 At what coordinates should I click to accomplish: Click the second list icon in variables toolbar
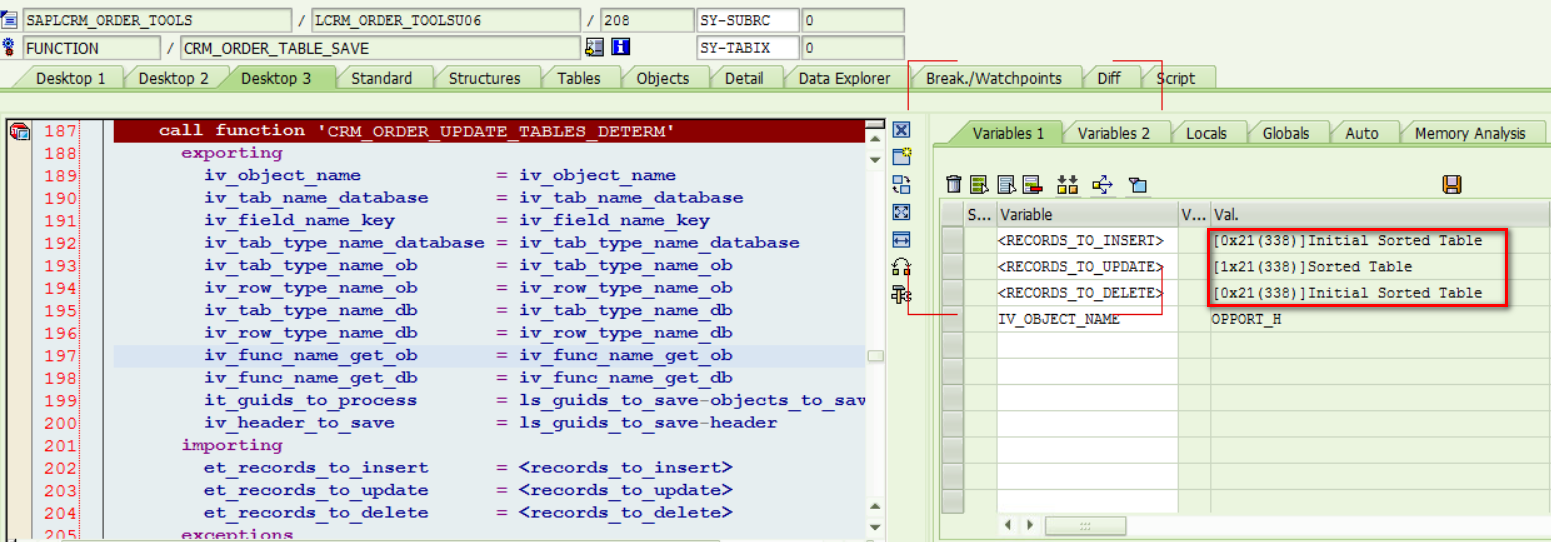click(1006, 184)
